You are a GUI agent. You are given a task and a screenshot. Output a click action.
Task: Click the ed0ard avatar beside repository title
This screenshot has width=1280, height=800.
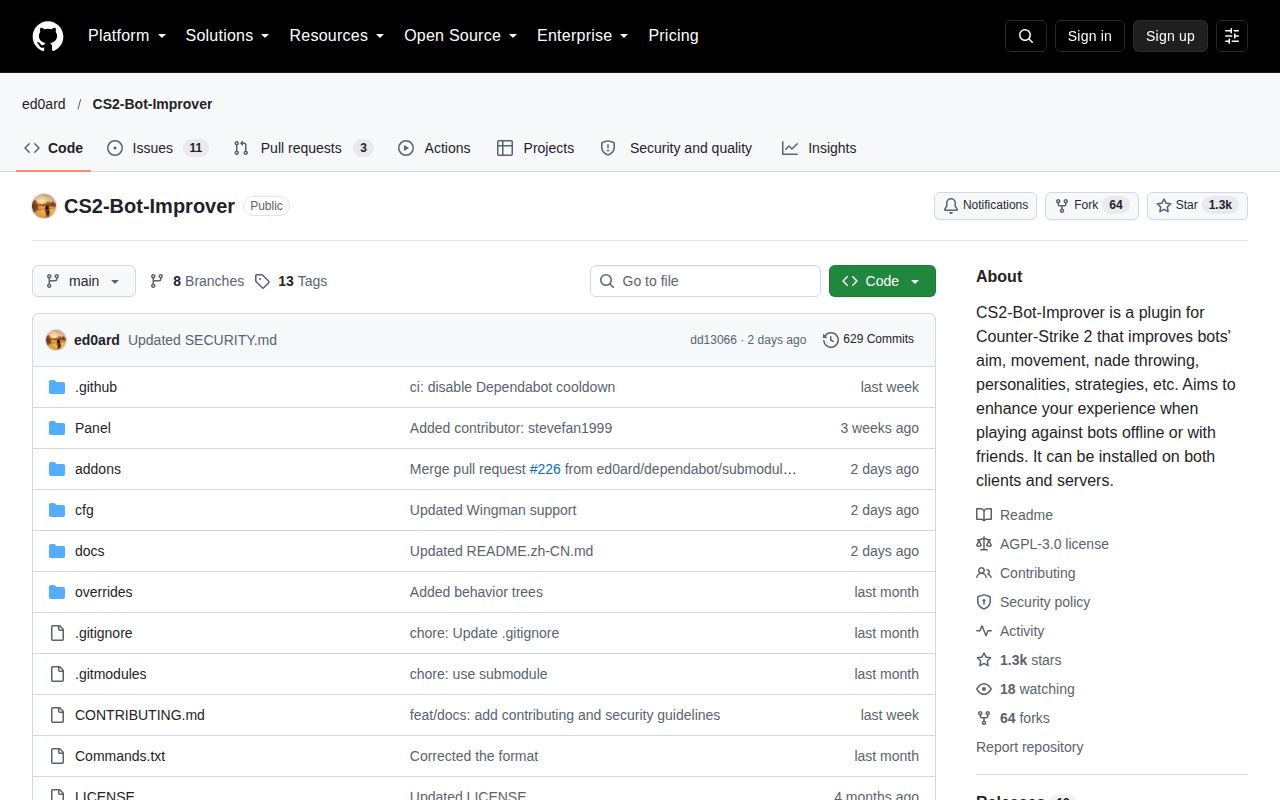(x=44, y=206)
